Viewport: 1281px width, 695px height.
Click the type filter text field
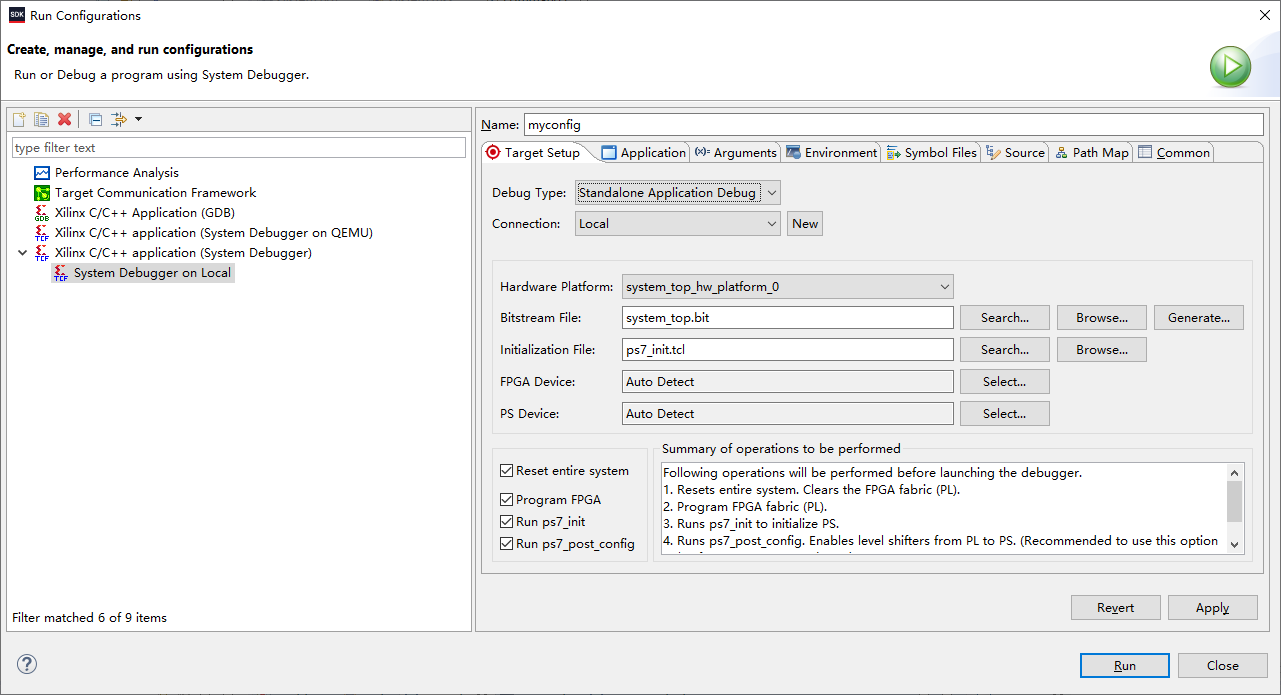click(239, 148)
